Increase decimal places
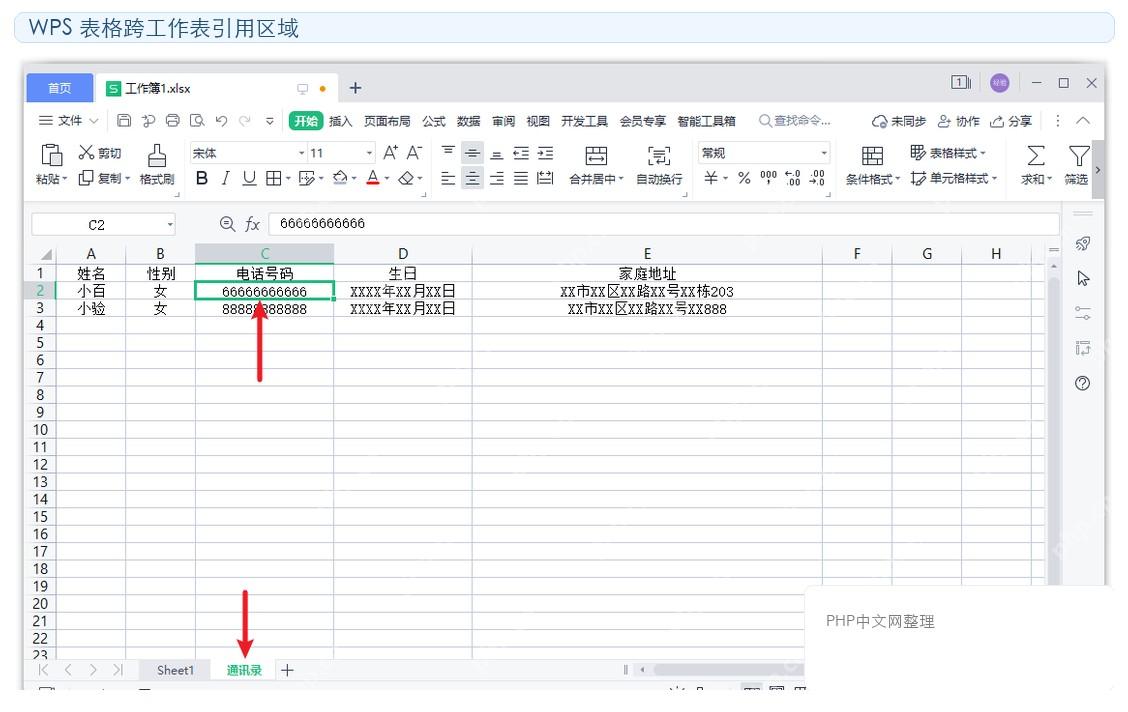 [793, 178]
